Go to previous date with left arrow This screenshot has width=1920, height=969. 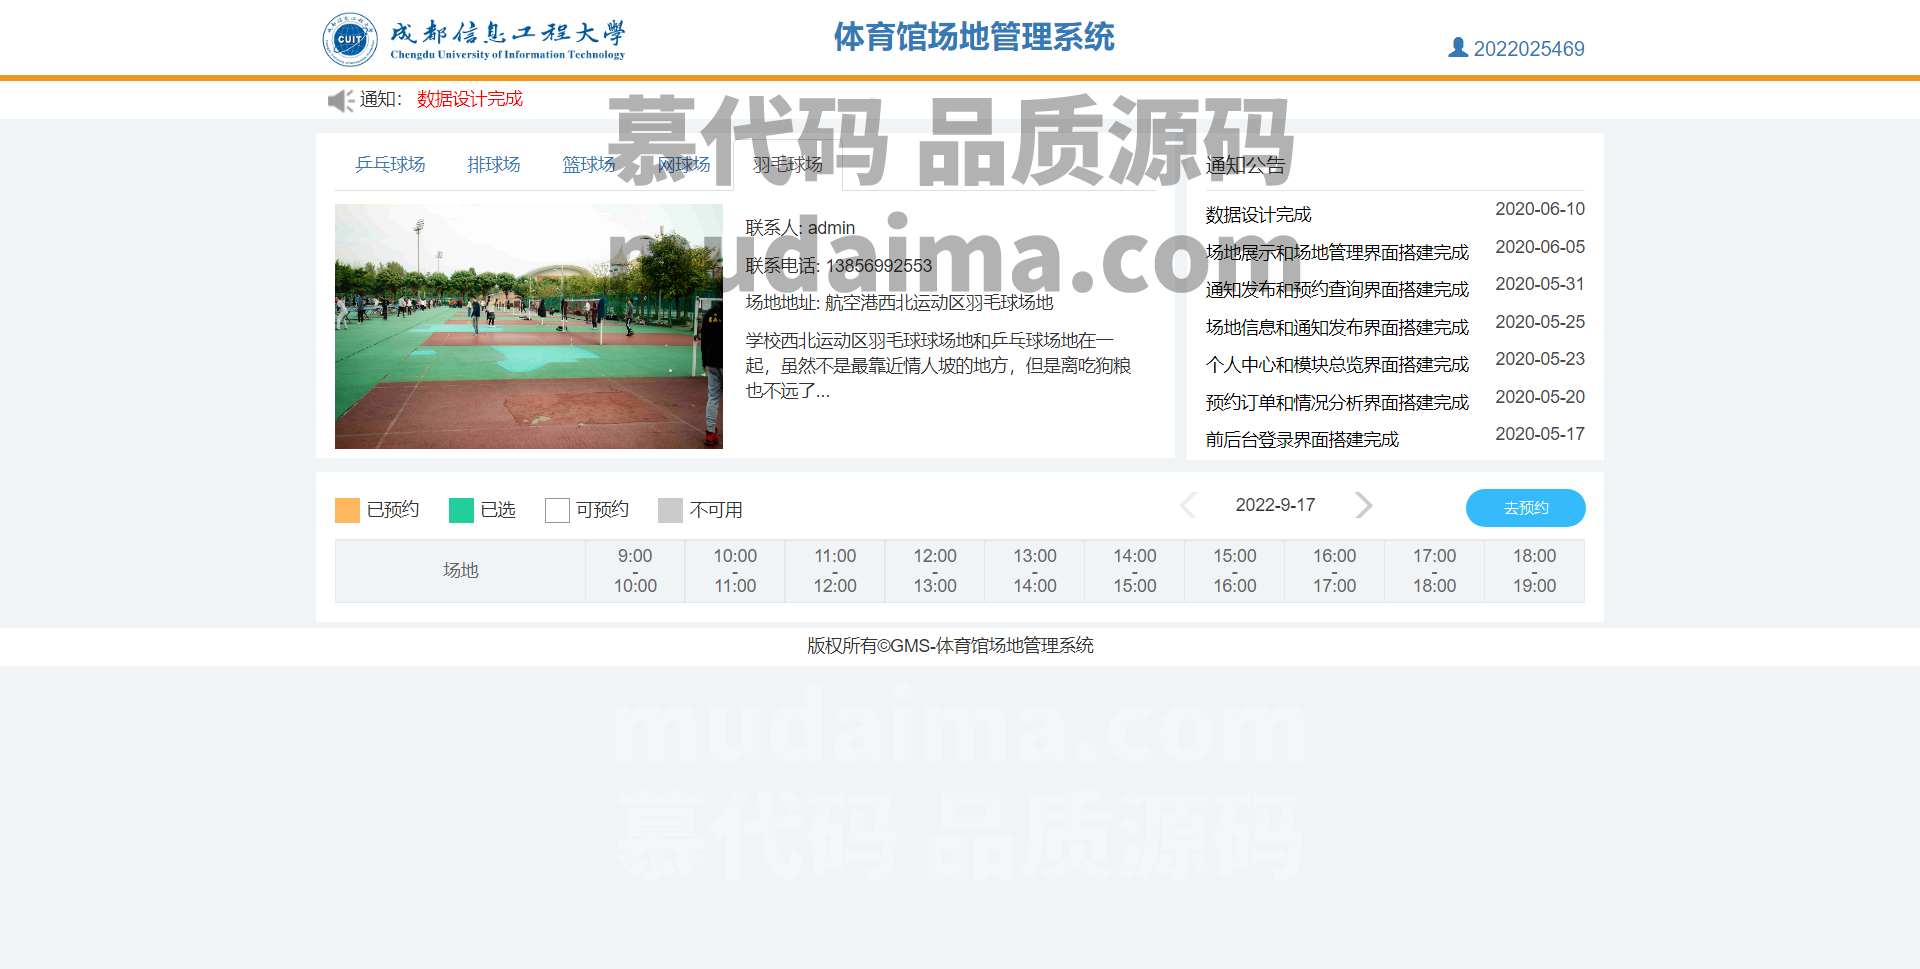(x=1188, y=505)
